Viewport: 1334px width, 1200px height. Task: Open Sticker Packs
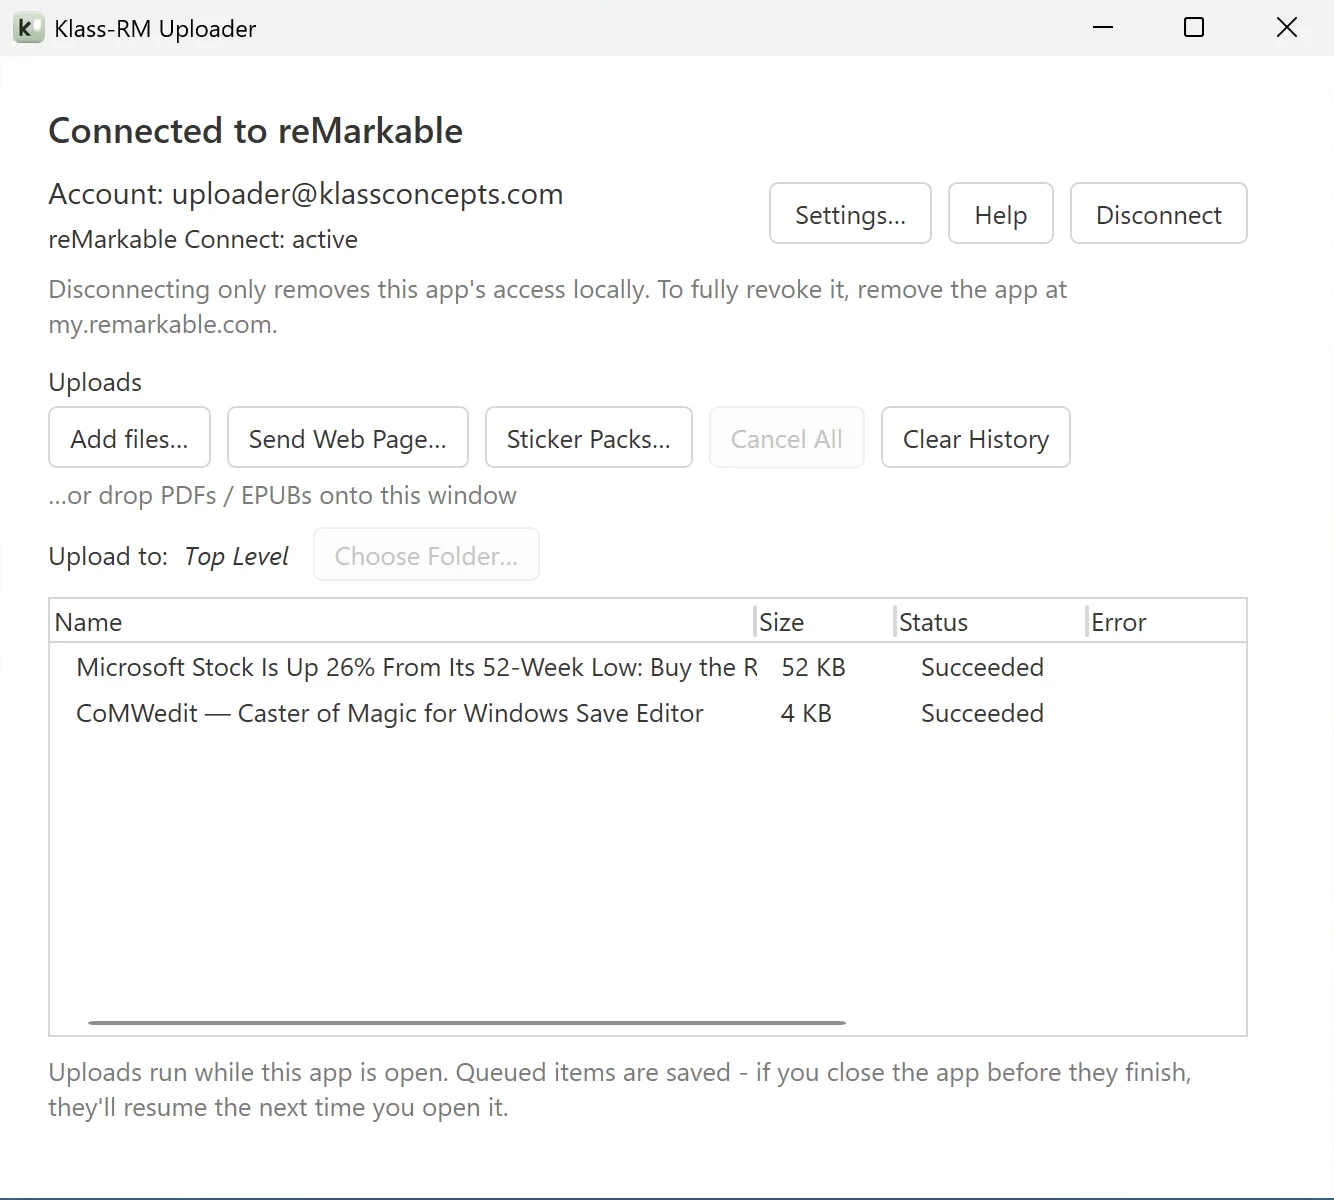pos(588,437)
